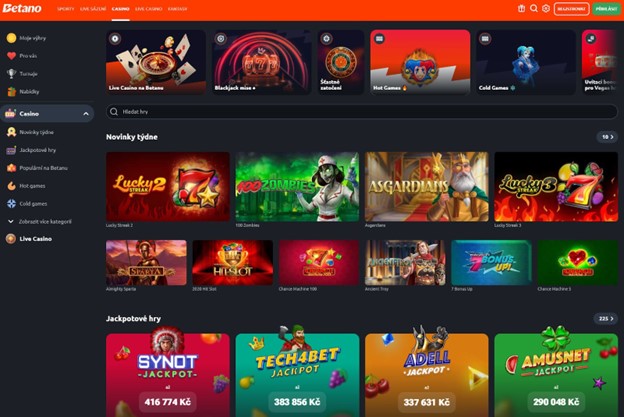
Task: Open Moje výhry in sidebar
Action: click(x=26, y=38)
